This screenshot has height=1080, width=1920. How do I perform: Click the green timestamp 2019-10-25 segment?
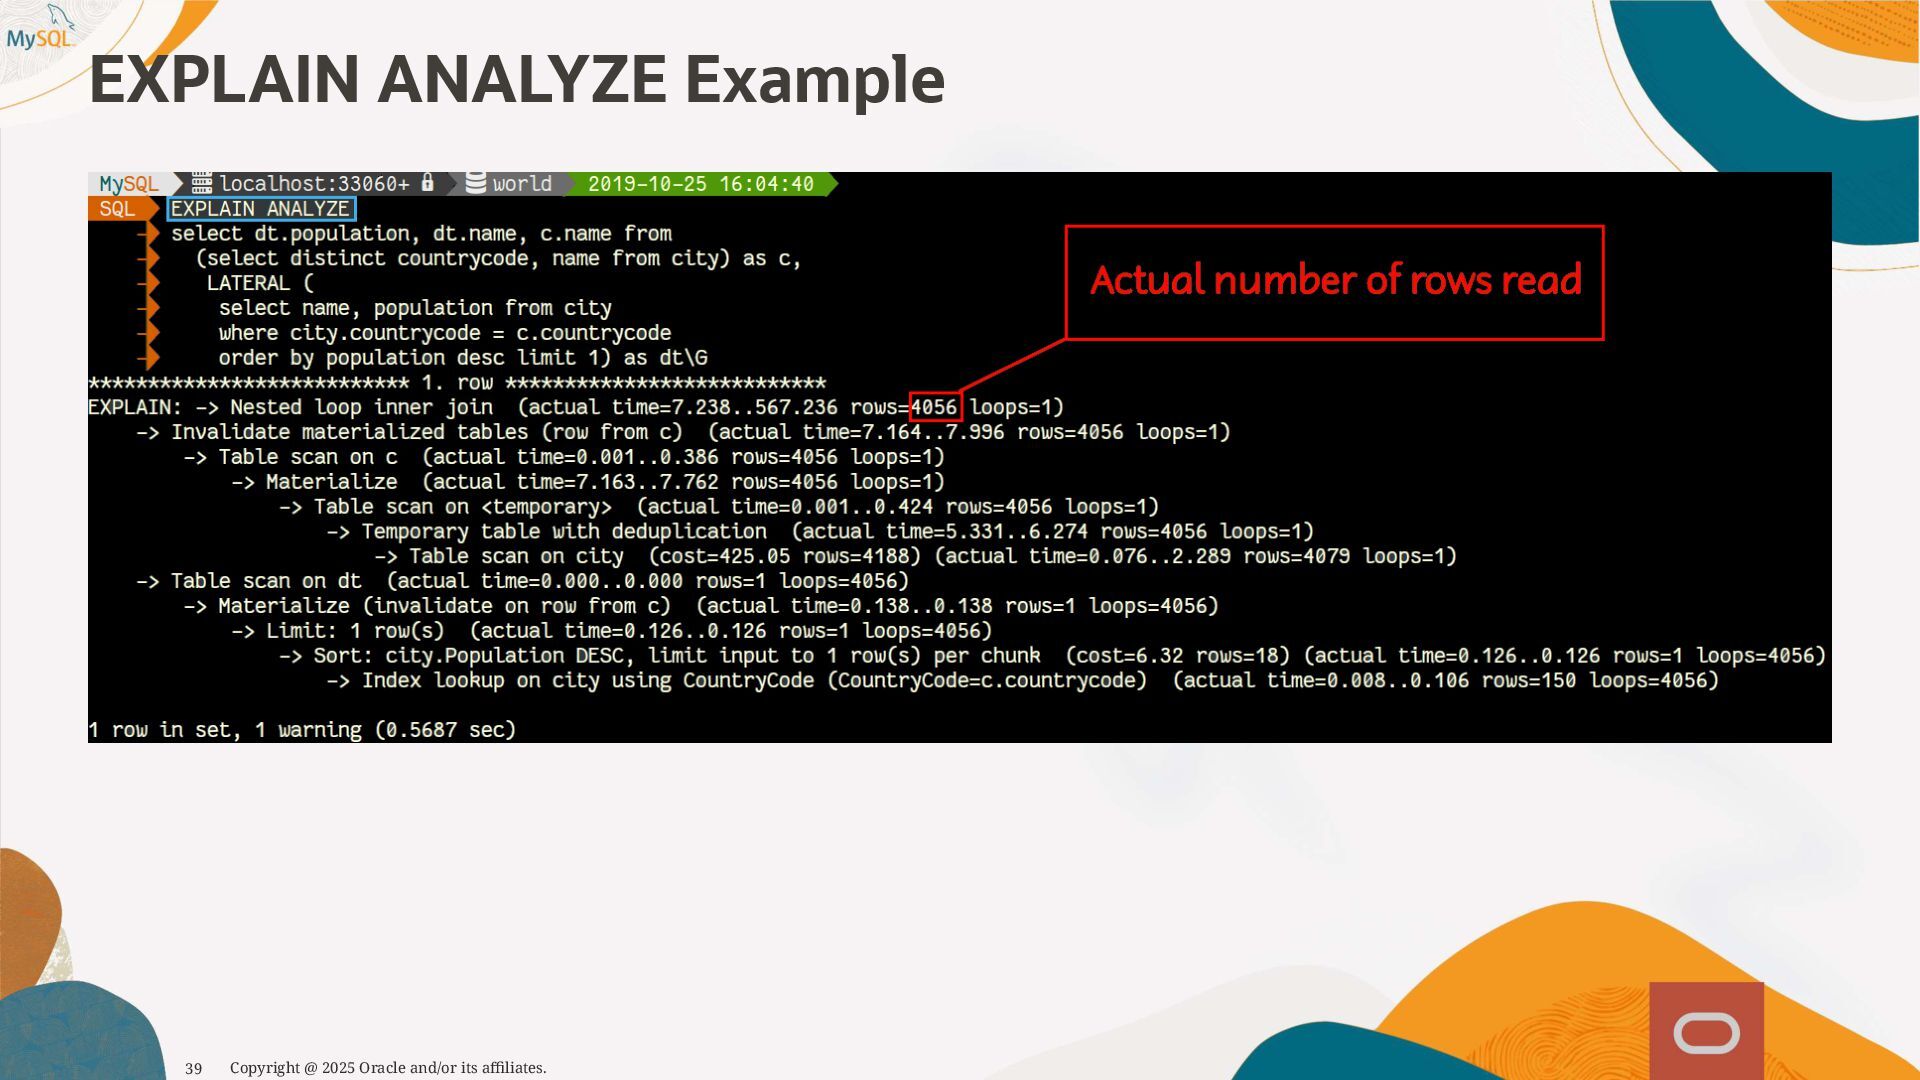[700, 184]
